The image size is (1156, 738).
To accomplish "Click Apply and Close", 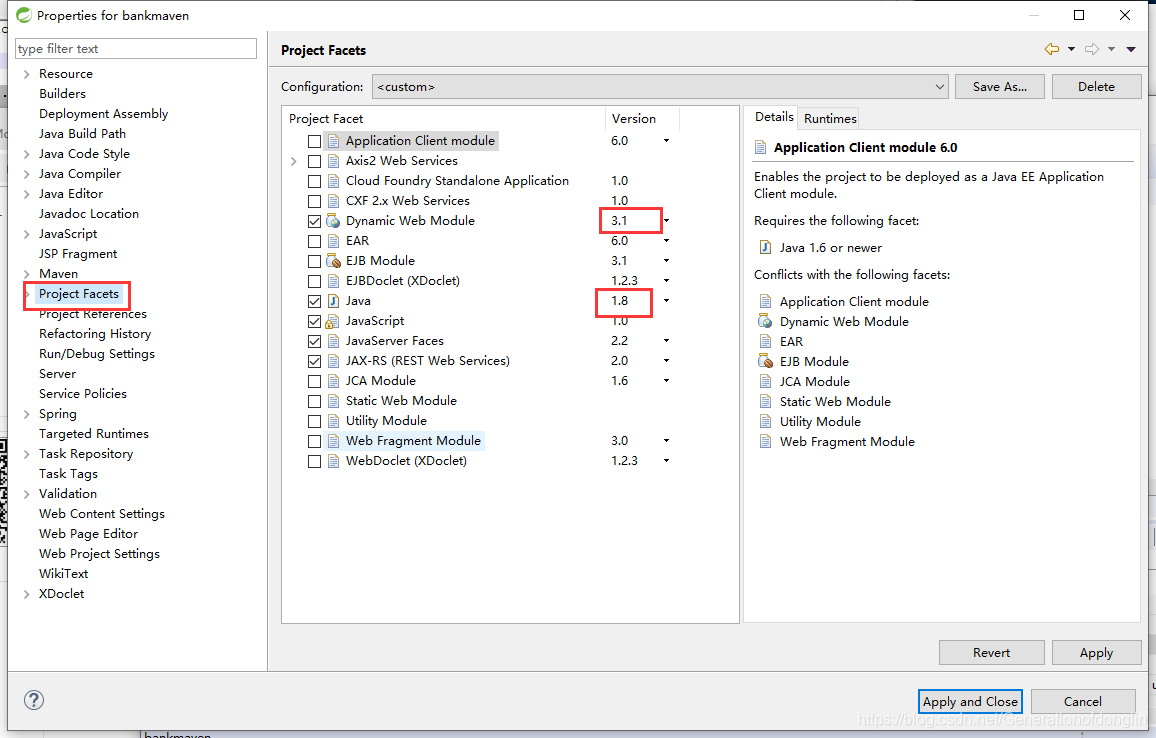I will point(970,701).
